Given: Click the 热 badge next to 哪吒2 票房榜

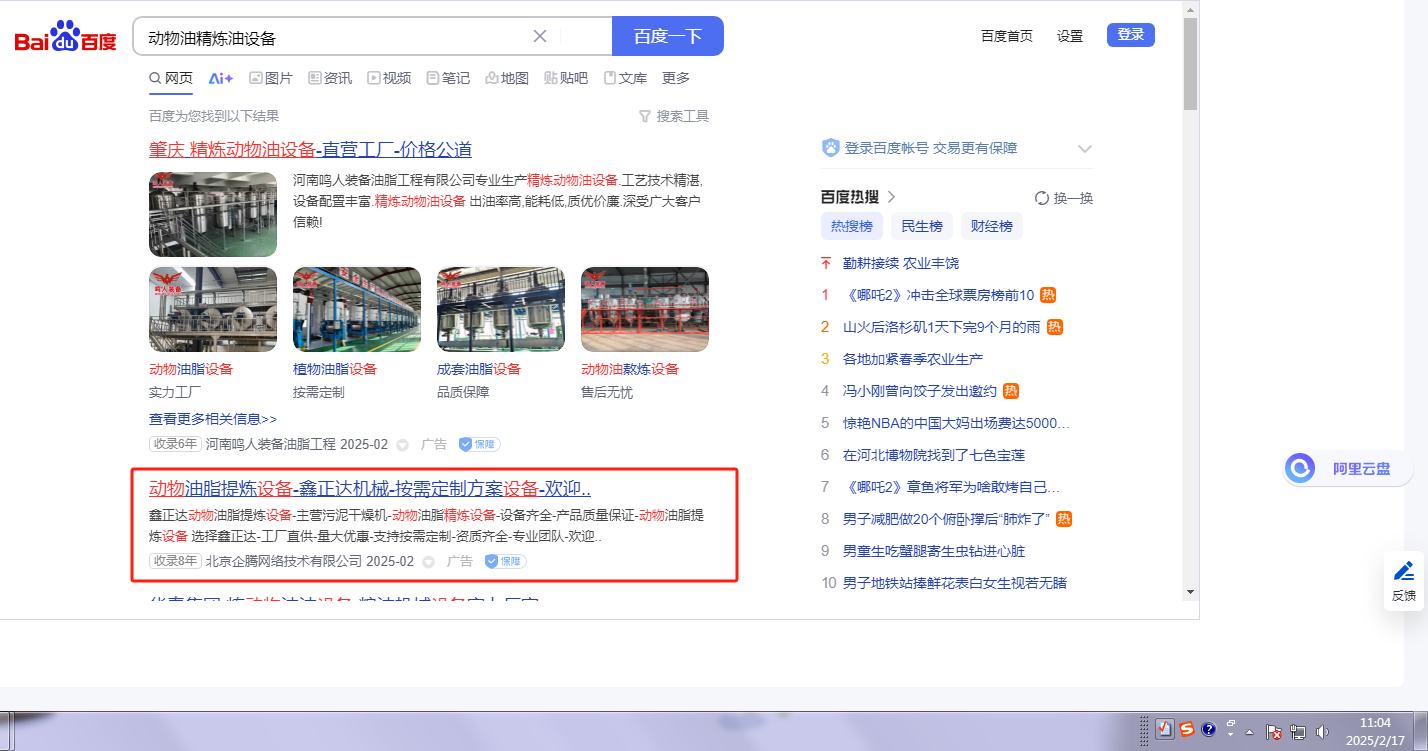Looking at the screenshot, I should tap(1048, 295).
